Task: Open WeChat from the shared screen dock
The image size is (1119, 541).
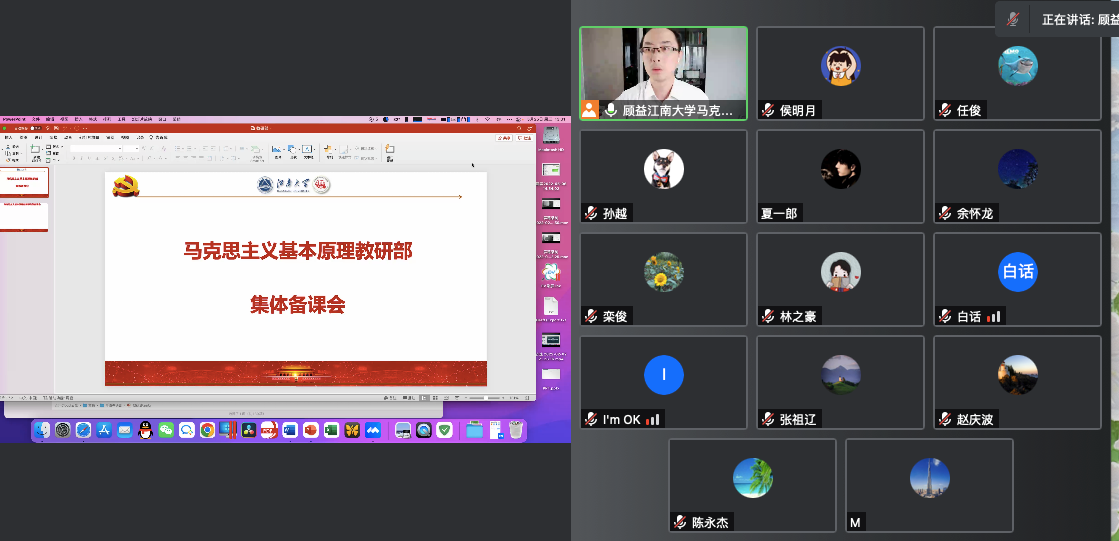Action: point(165,430)
